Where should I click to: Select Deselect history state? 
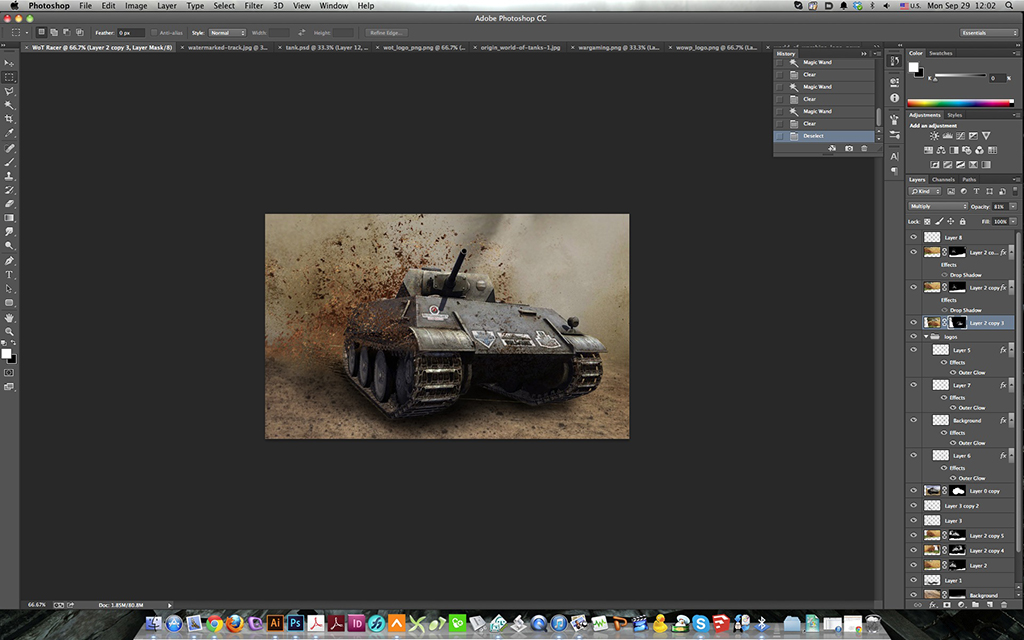pos(824,136)
